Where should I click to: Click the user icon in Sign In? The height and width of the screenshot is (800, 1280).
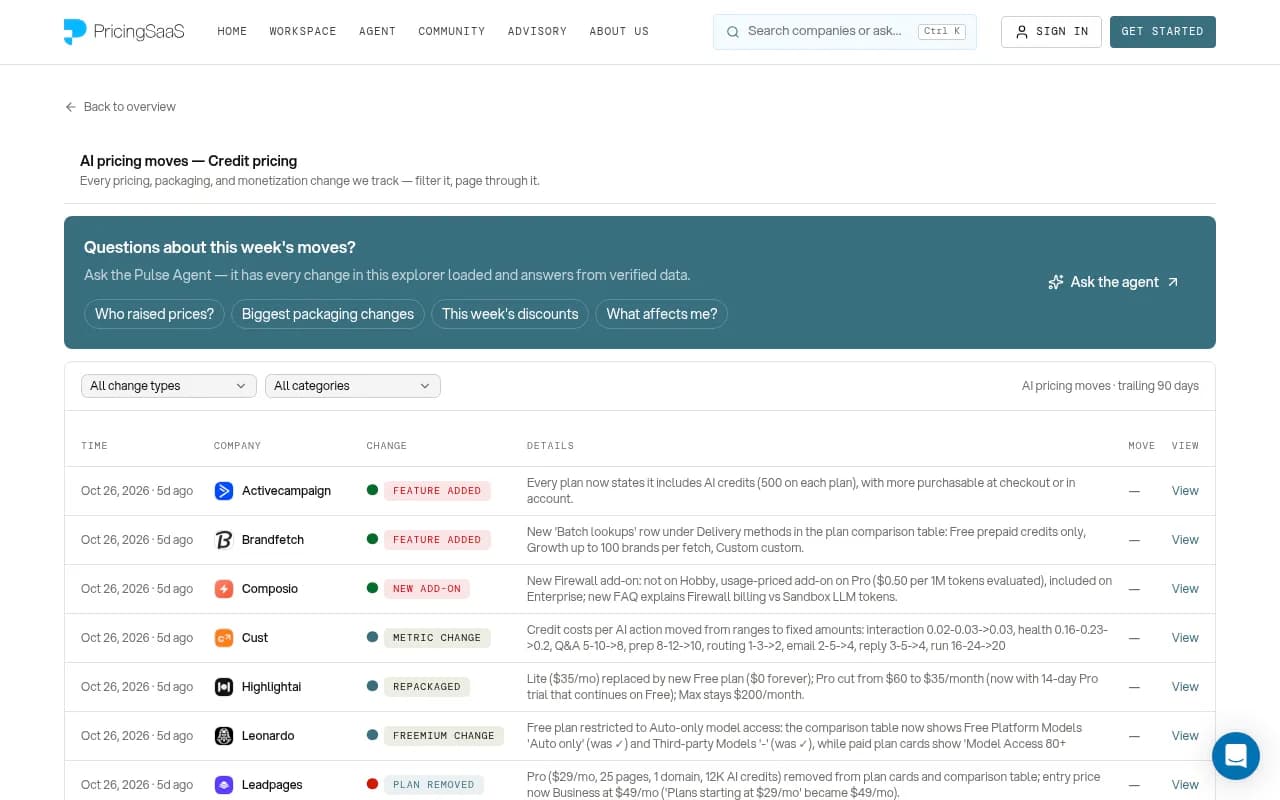(x=1022, y=32)
